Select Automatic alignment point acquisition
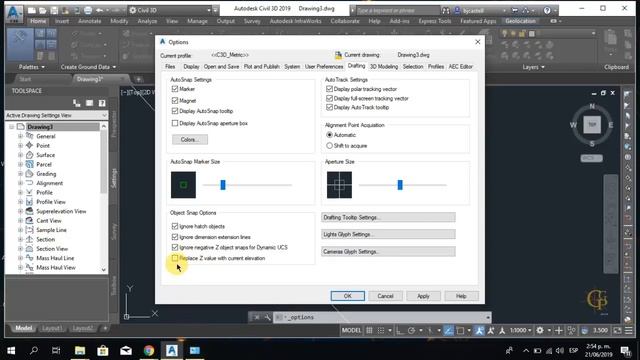Screen dimensions: 640x360 [329, 135]
